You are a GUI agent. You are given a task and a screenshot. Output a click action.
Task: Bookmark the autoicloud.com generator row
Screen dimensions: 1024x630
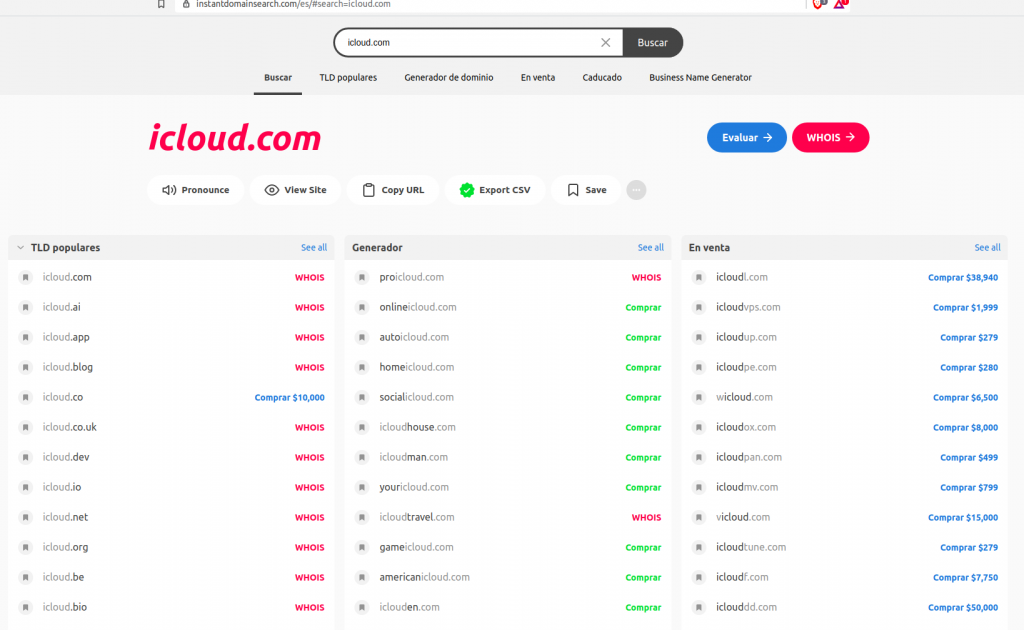pyautogui.click(x=362, y=338)
